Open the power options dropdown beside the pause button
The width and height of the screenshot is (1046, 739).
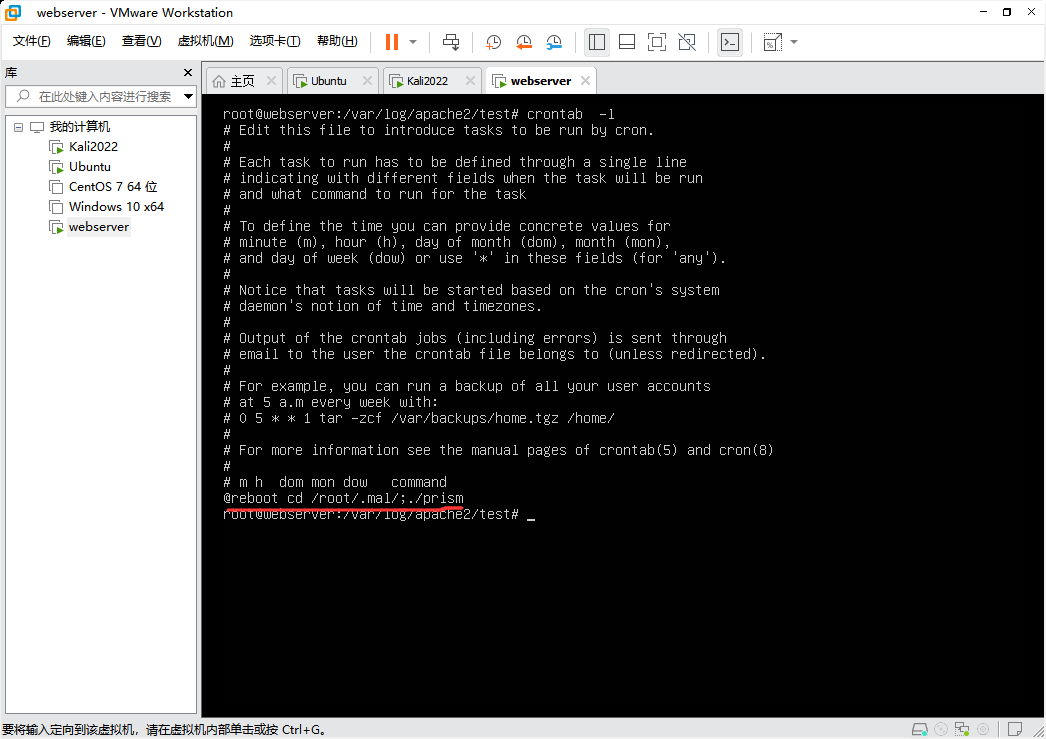[413, 42]
